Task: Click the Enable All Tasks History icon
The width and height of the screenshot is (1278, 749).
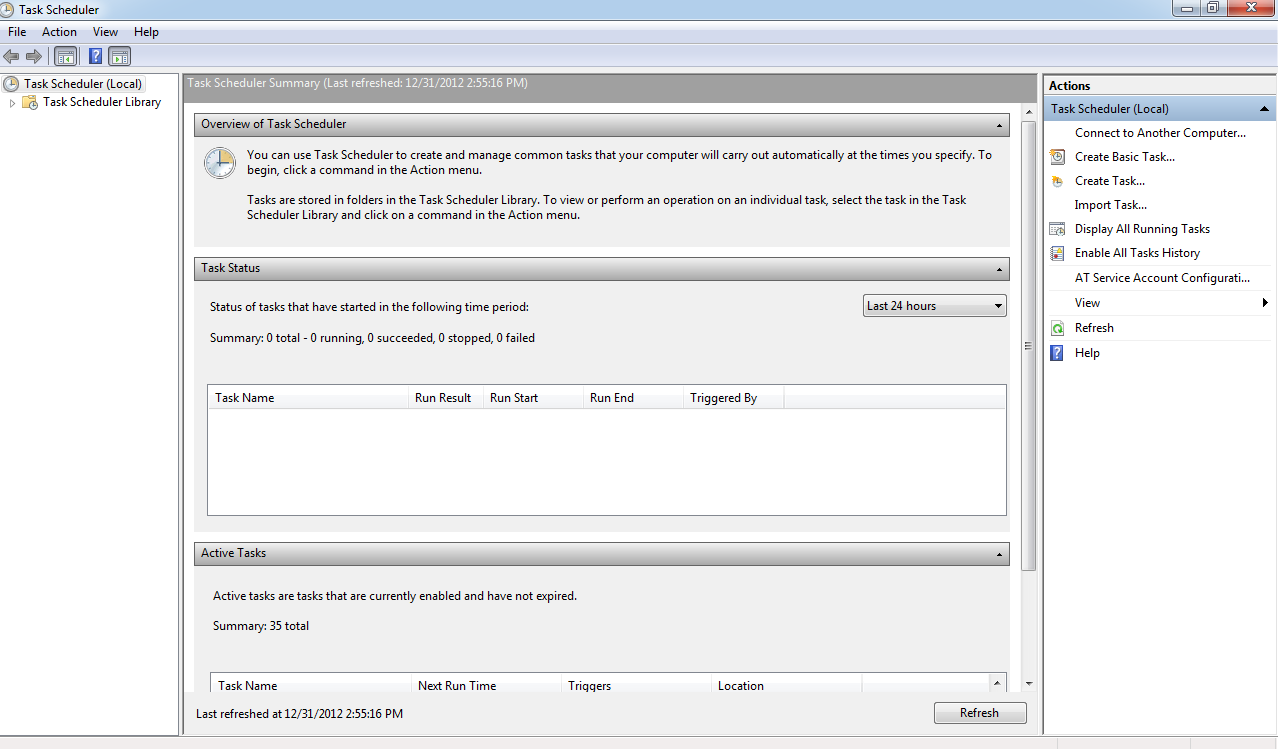Action: [x=1057, y=253]
